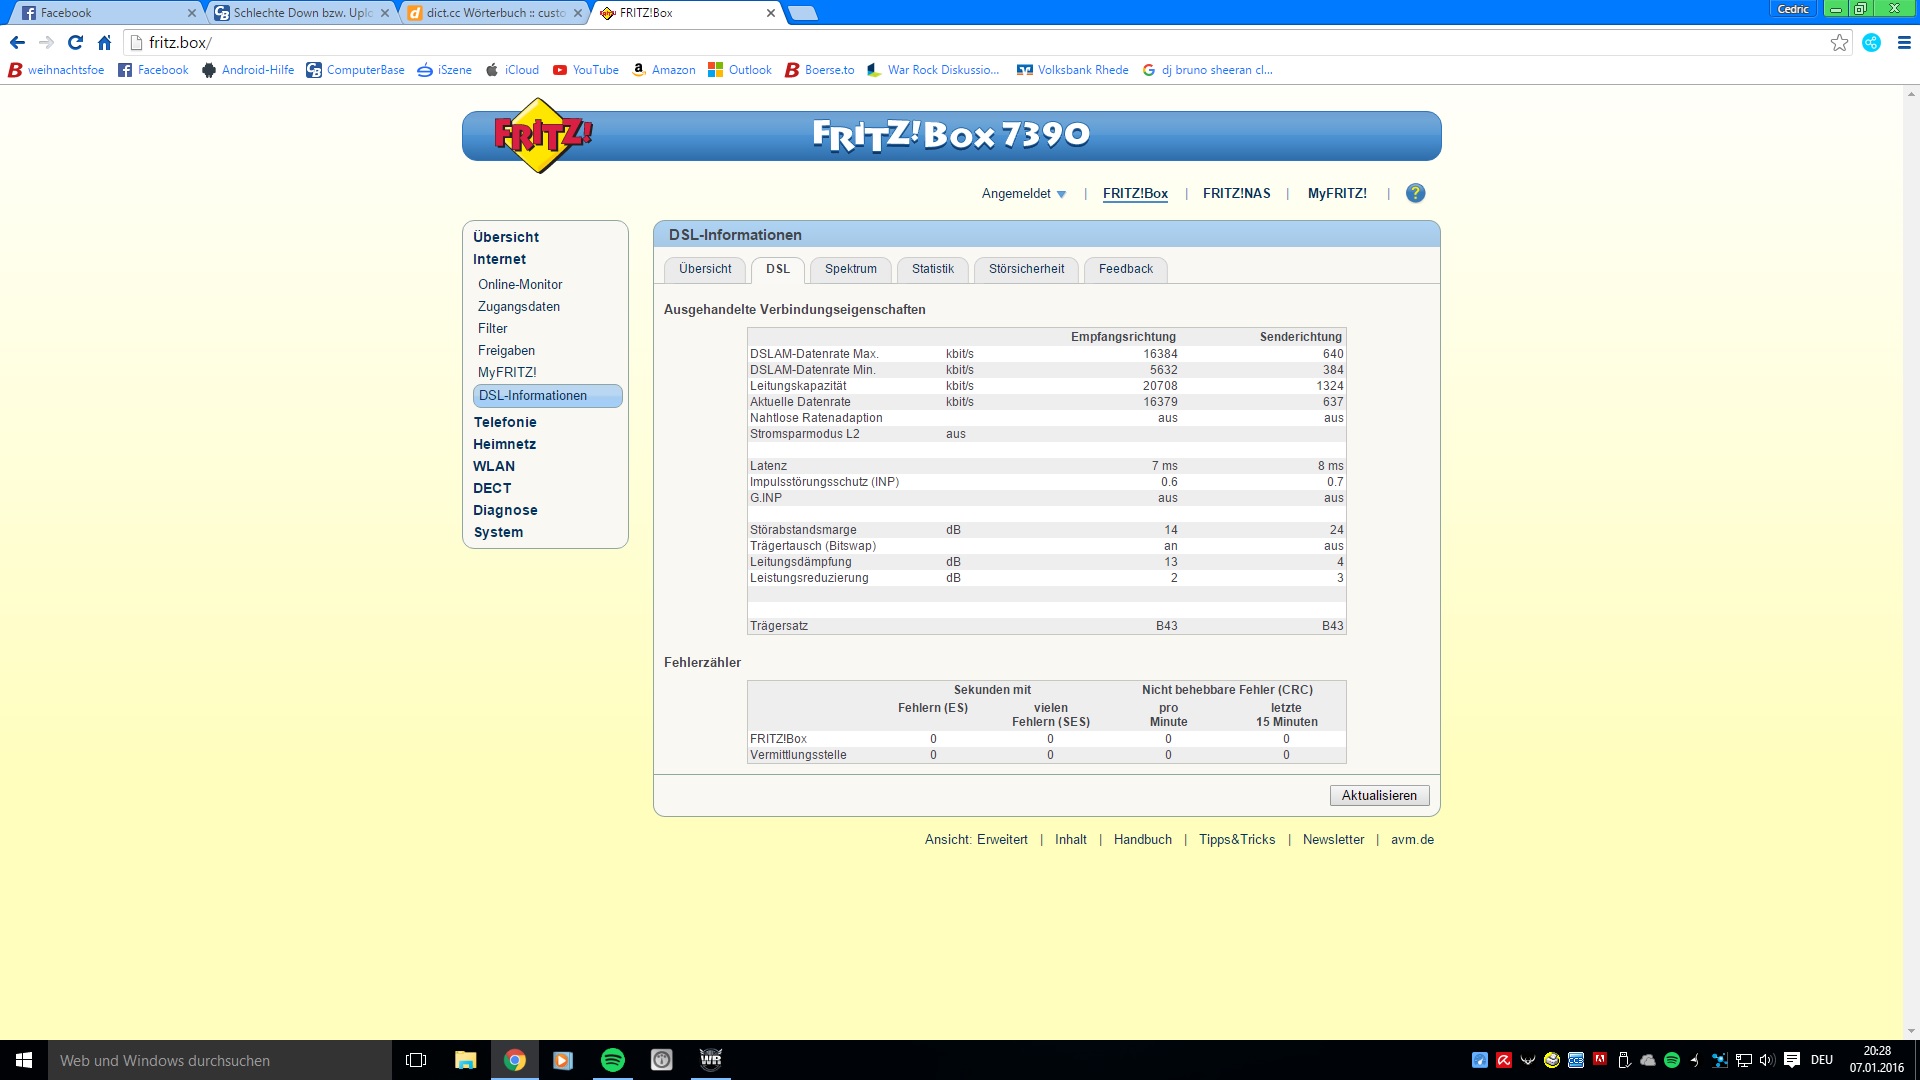
Task: Click the home icon in browser toolbar
Action: click(x=104, y=42)
